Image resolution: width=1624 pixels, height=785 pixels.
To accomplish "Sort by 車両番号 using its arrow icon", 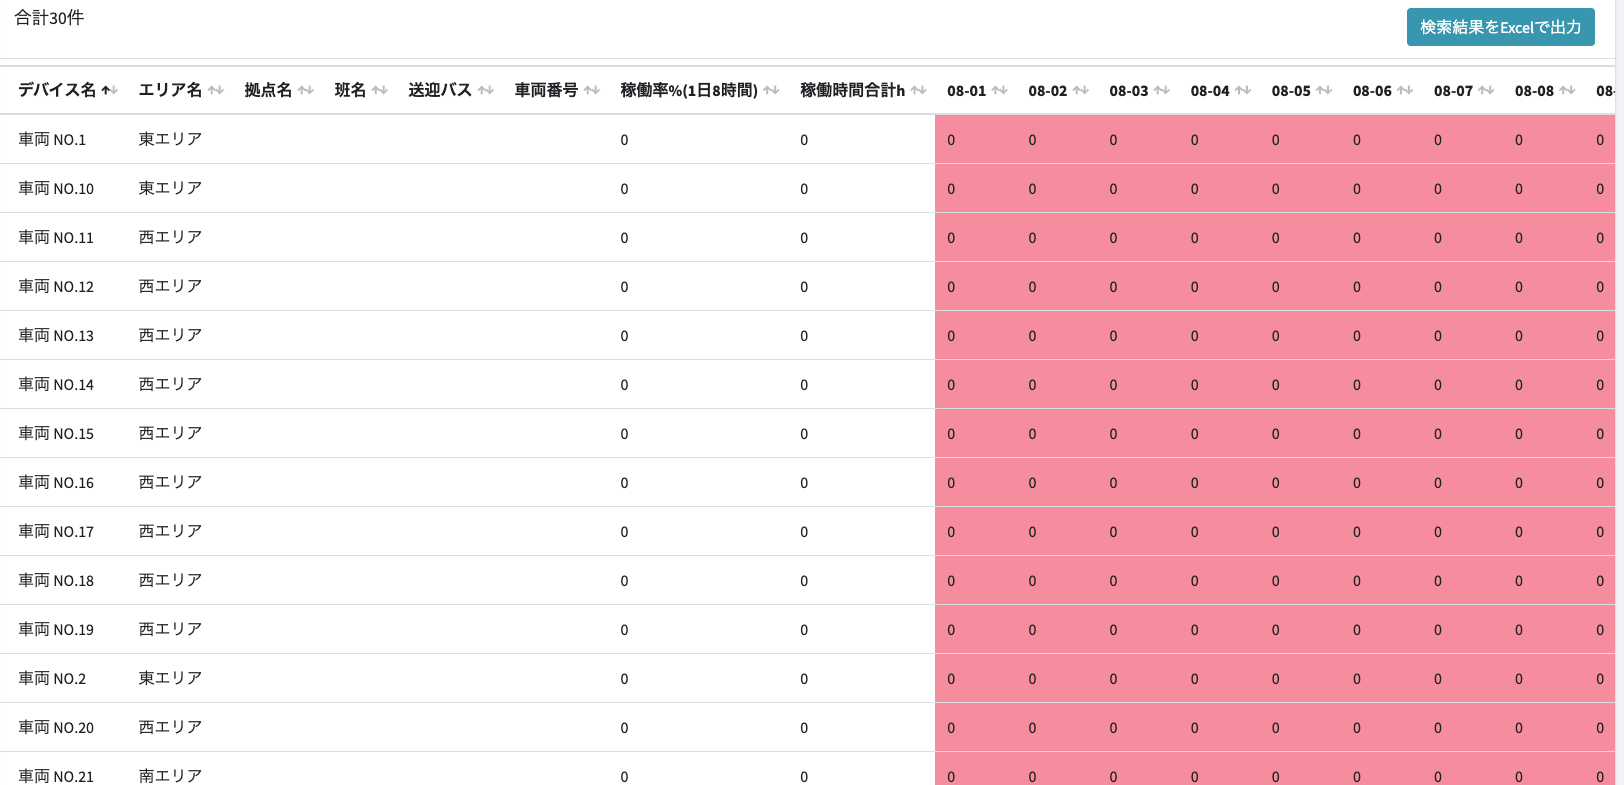I will [592, 91].
